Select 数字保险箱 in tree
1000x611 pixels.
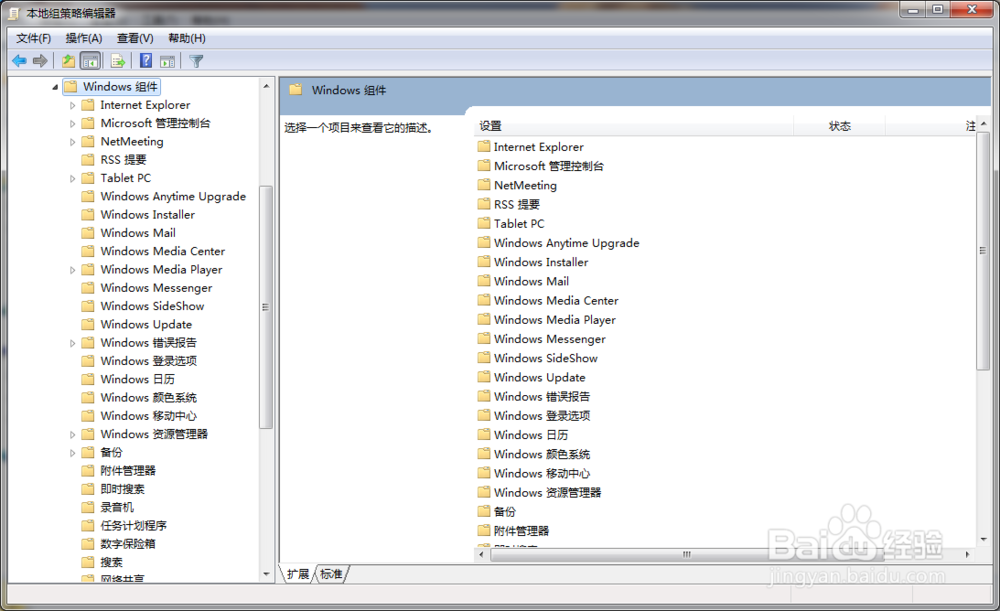(128, 544)
